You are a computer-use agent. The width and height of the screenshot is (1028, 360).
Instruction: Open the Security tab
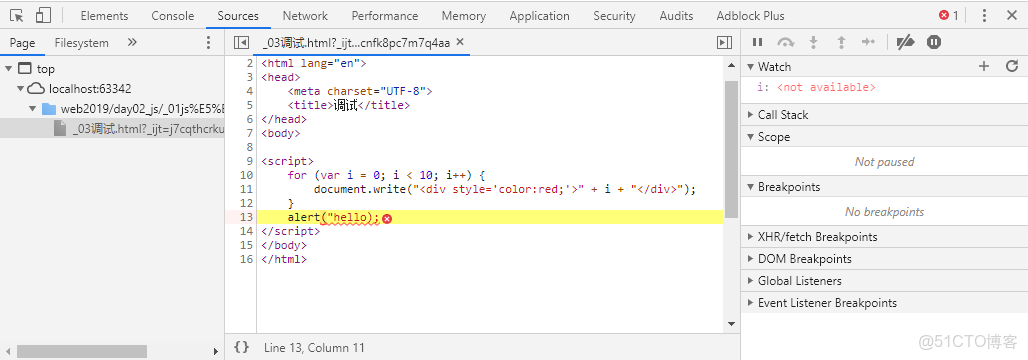pos(614,16)
